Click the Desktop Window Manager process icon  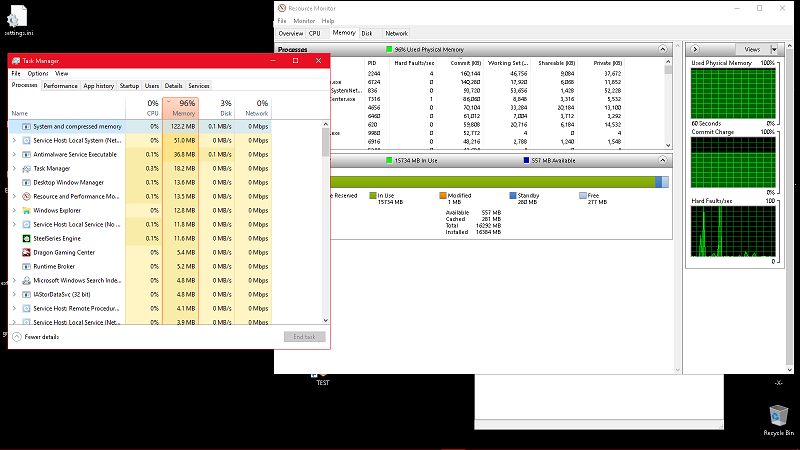tap(25, 182)
